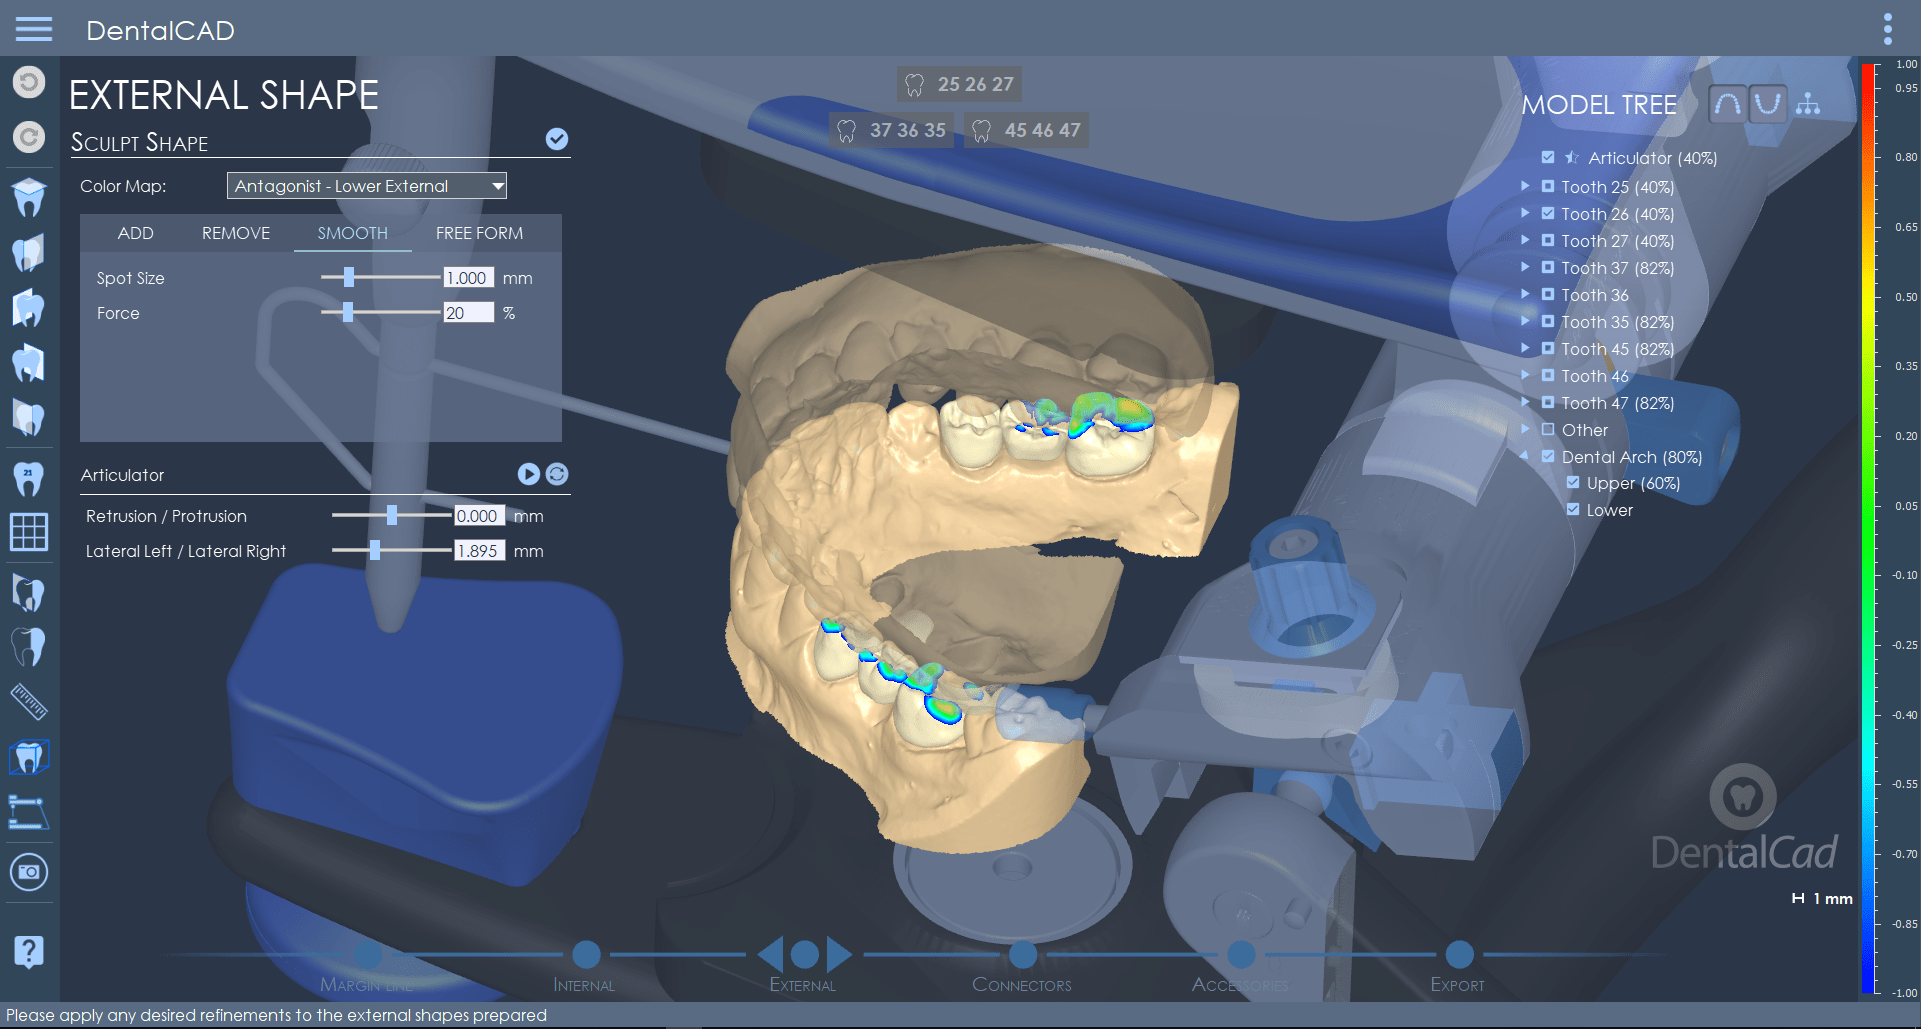Select teeth group 25 26 27
This screenshot has width=1921, height=1029.
tap(959, 85)
